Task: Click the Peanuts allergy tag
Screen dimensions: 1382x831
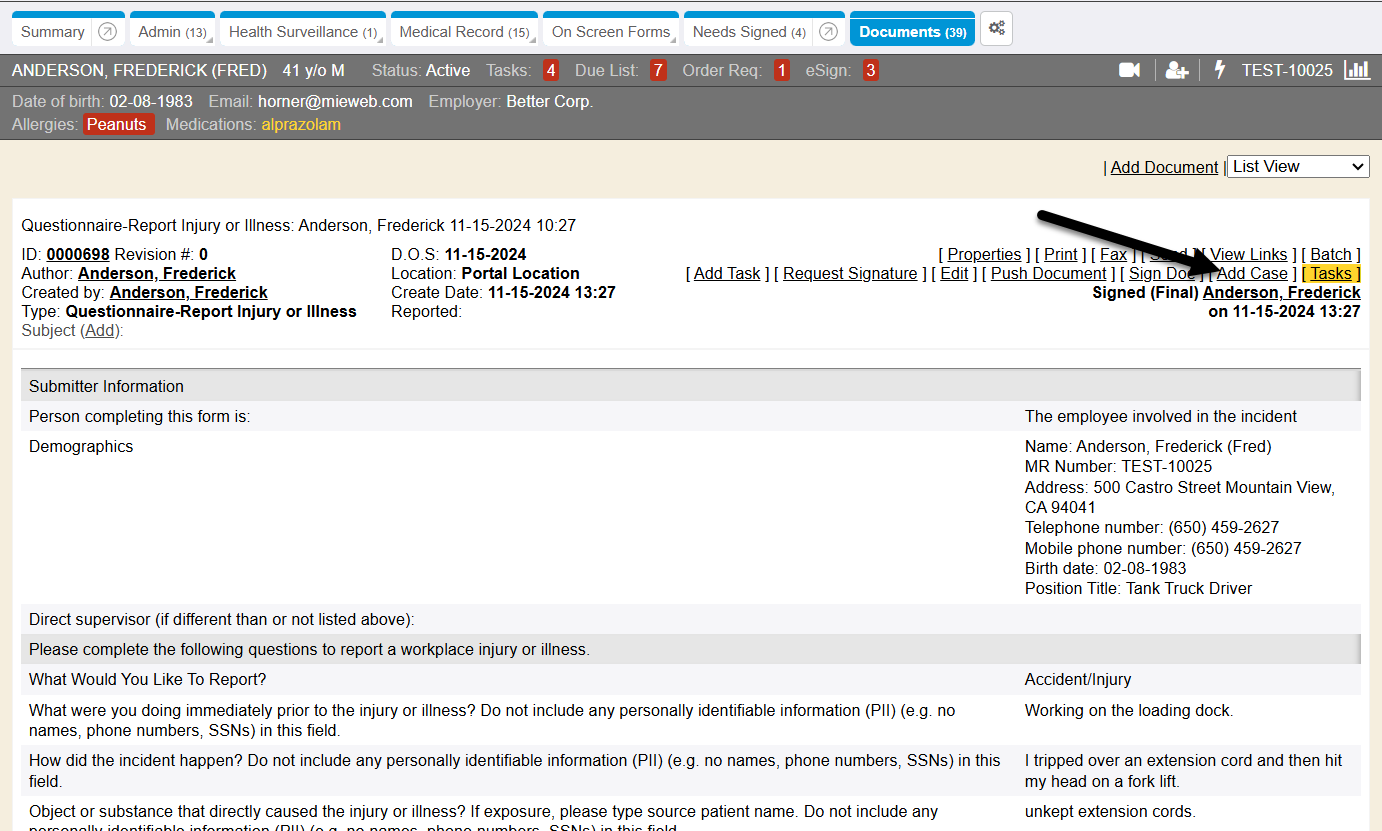Action: tap(118, 125)
